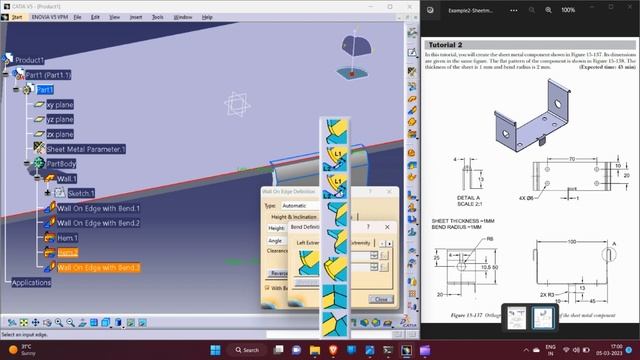Open the ENOVIA V5 VPM menu
The height and width of the screenshot is (360, 640).
50,17
